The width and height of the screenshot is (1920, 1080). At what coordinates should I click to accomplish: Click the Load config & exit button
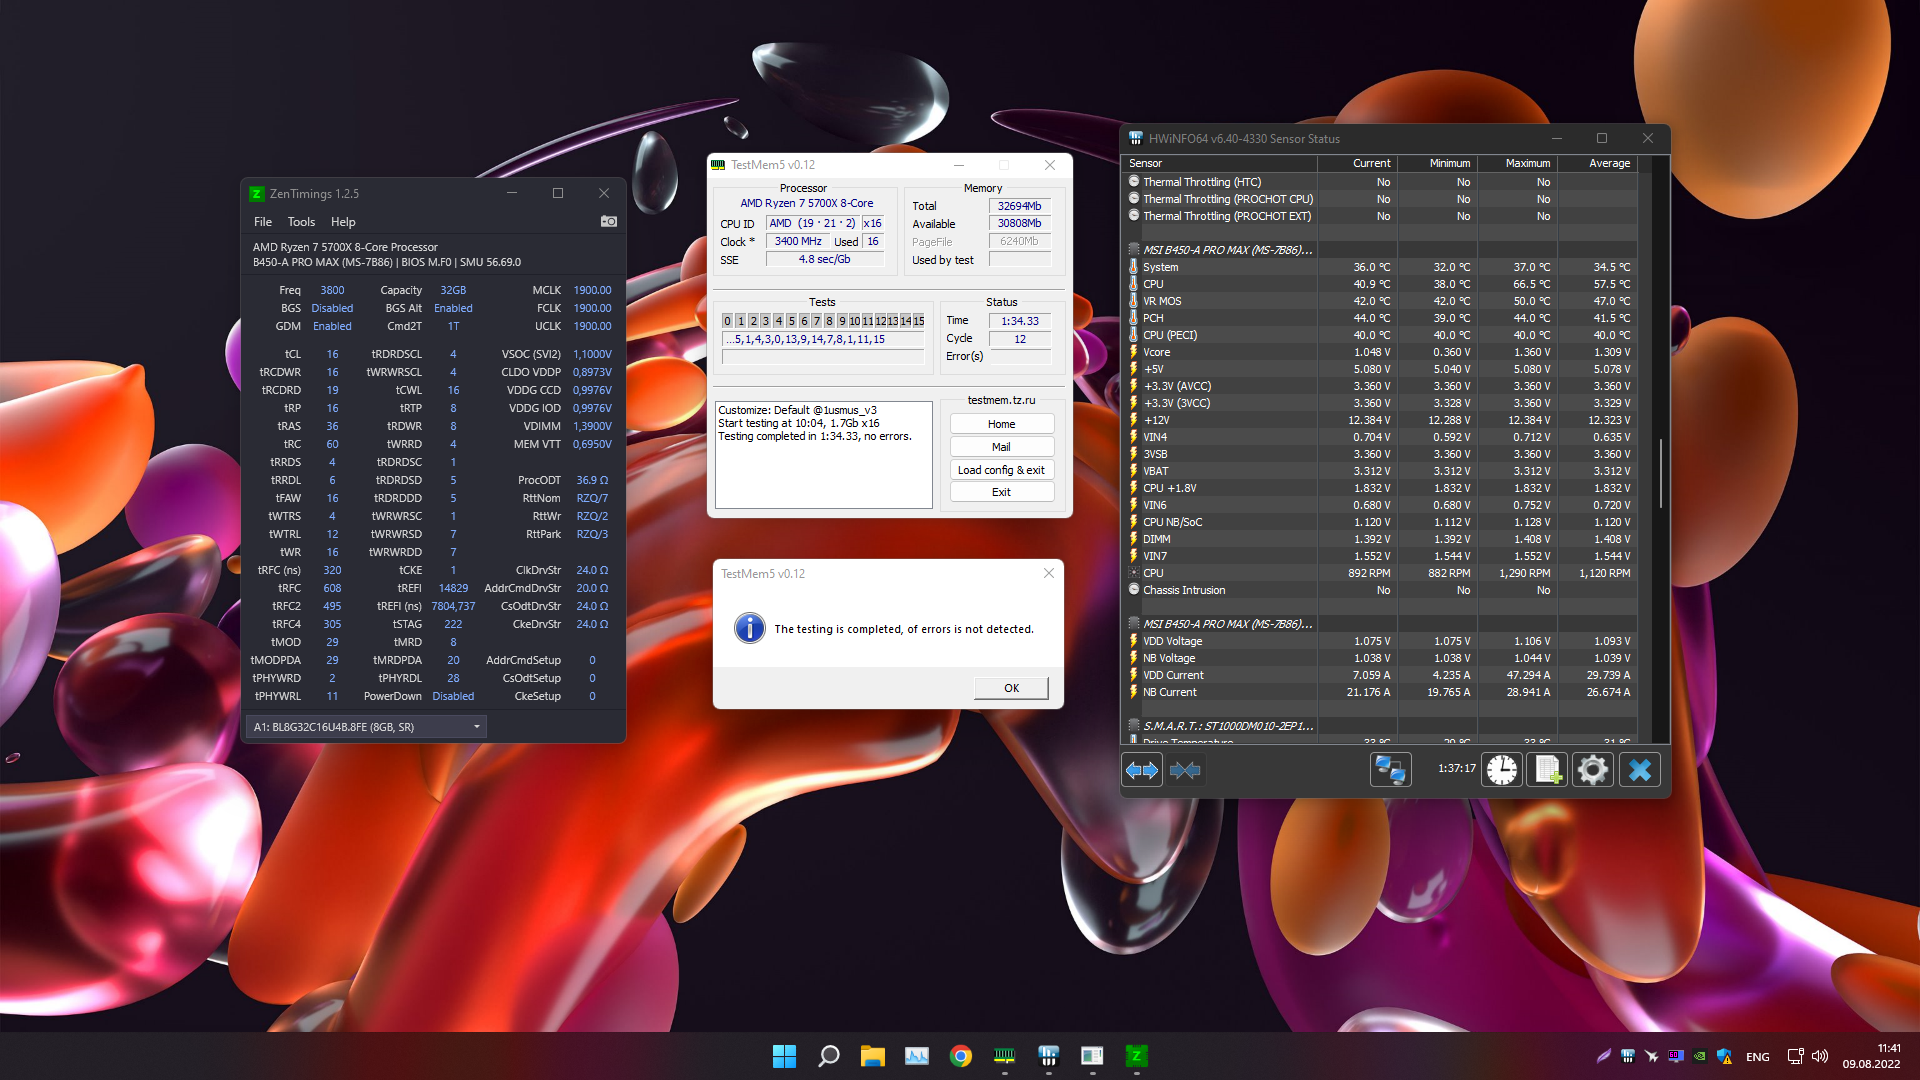click(1001, 470)
